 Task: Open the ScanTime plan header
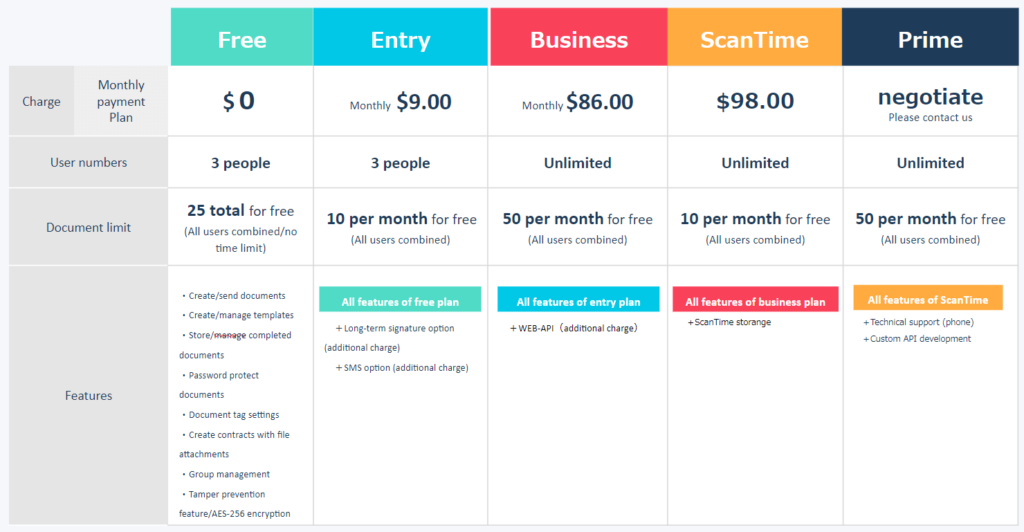tap(754, 37)
